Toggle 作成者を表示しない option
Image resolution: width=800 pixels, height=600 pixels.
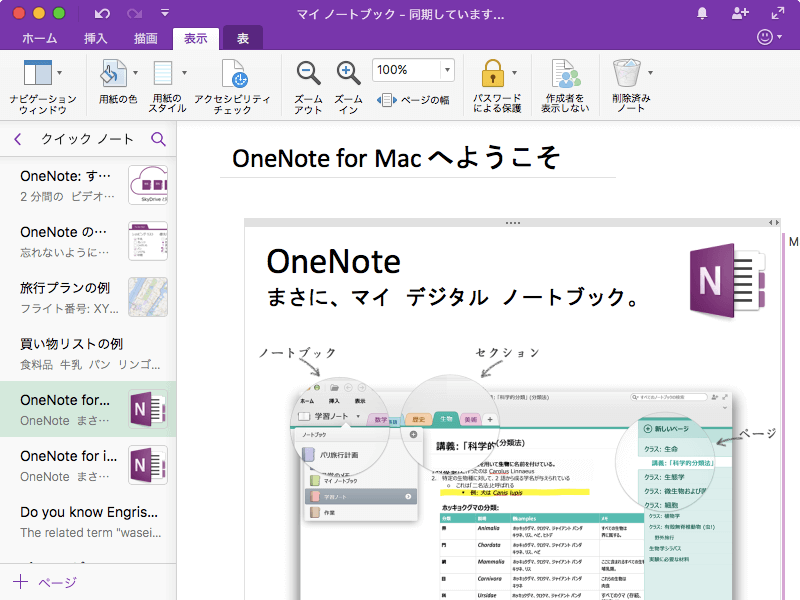point(565,86)
